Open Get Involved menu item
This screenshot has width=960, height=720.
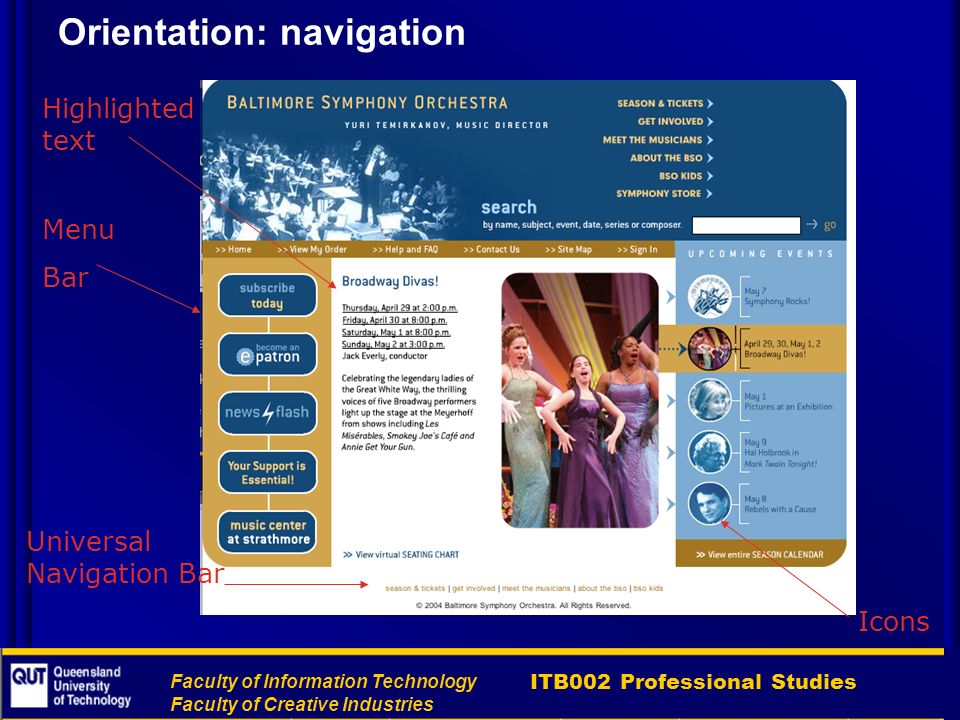(x=670, y=122)
